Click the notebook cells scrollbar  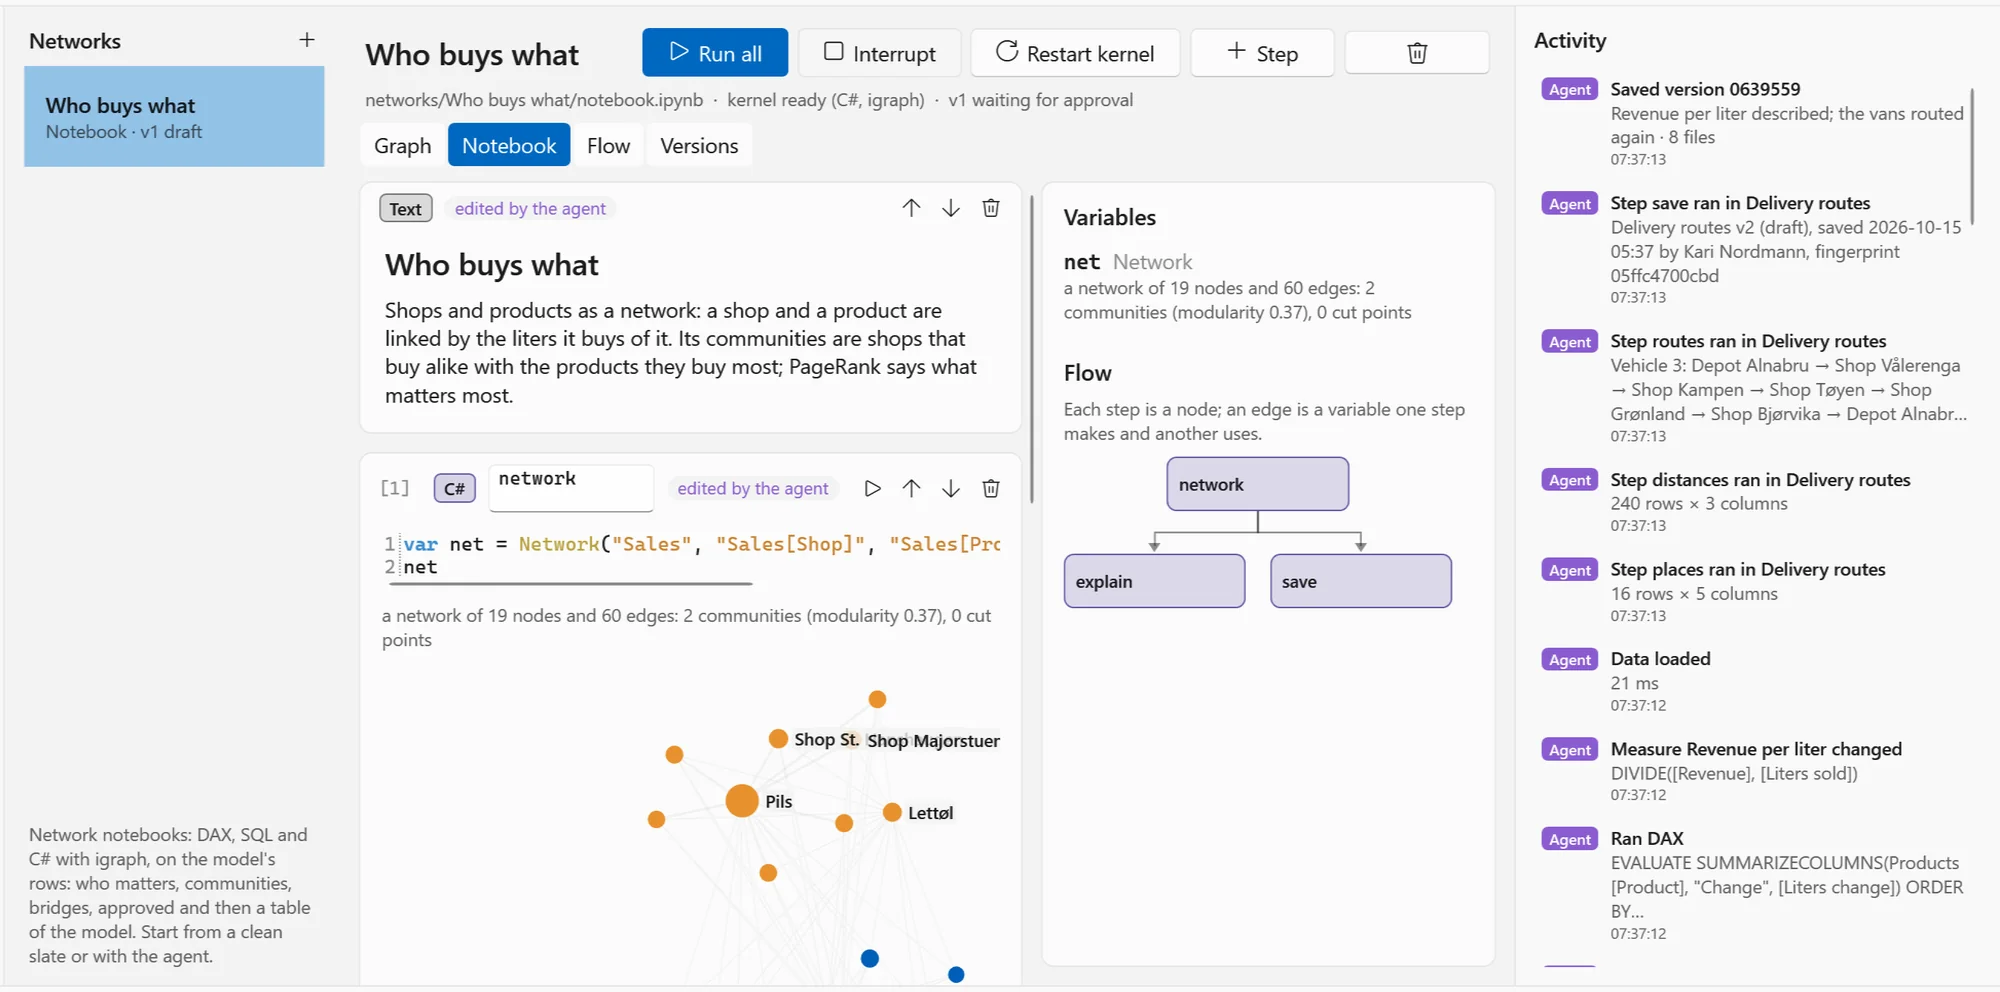(x=1031, y=350)
